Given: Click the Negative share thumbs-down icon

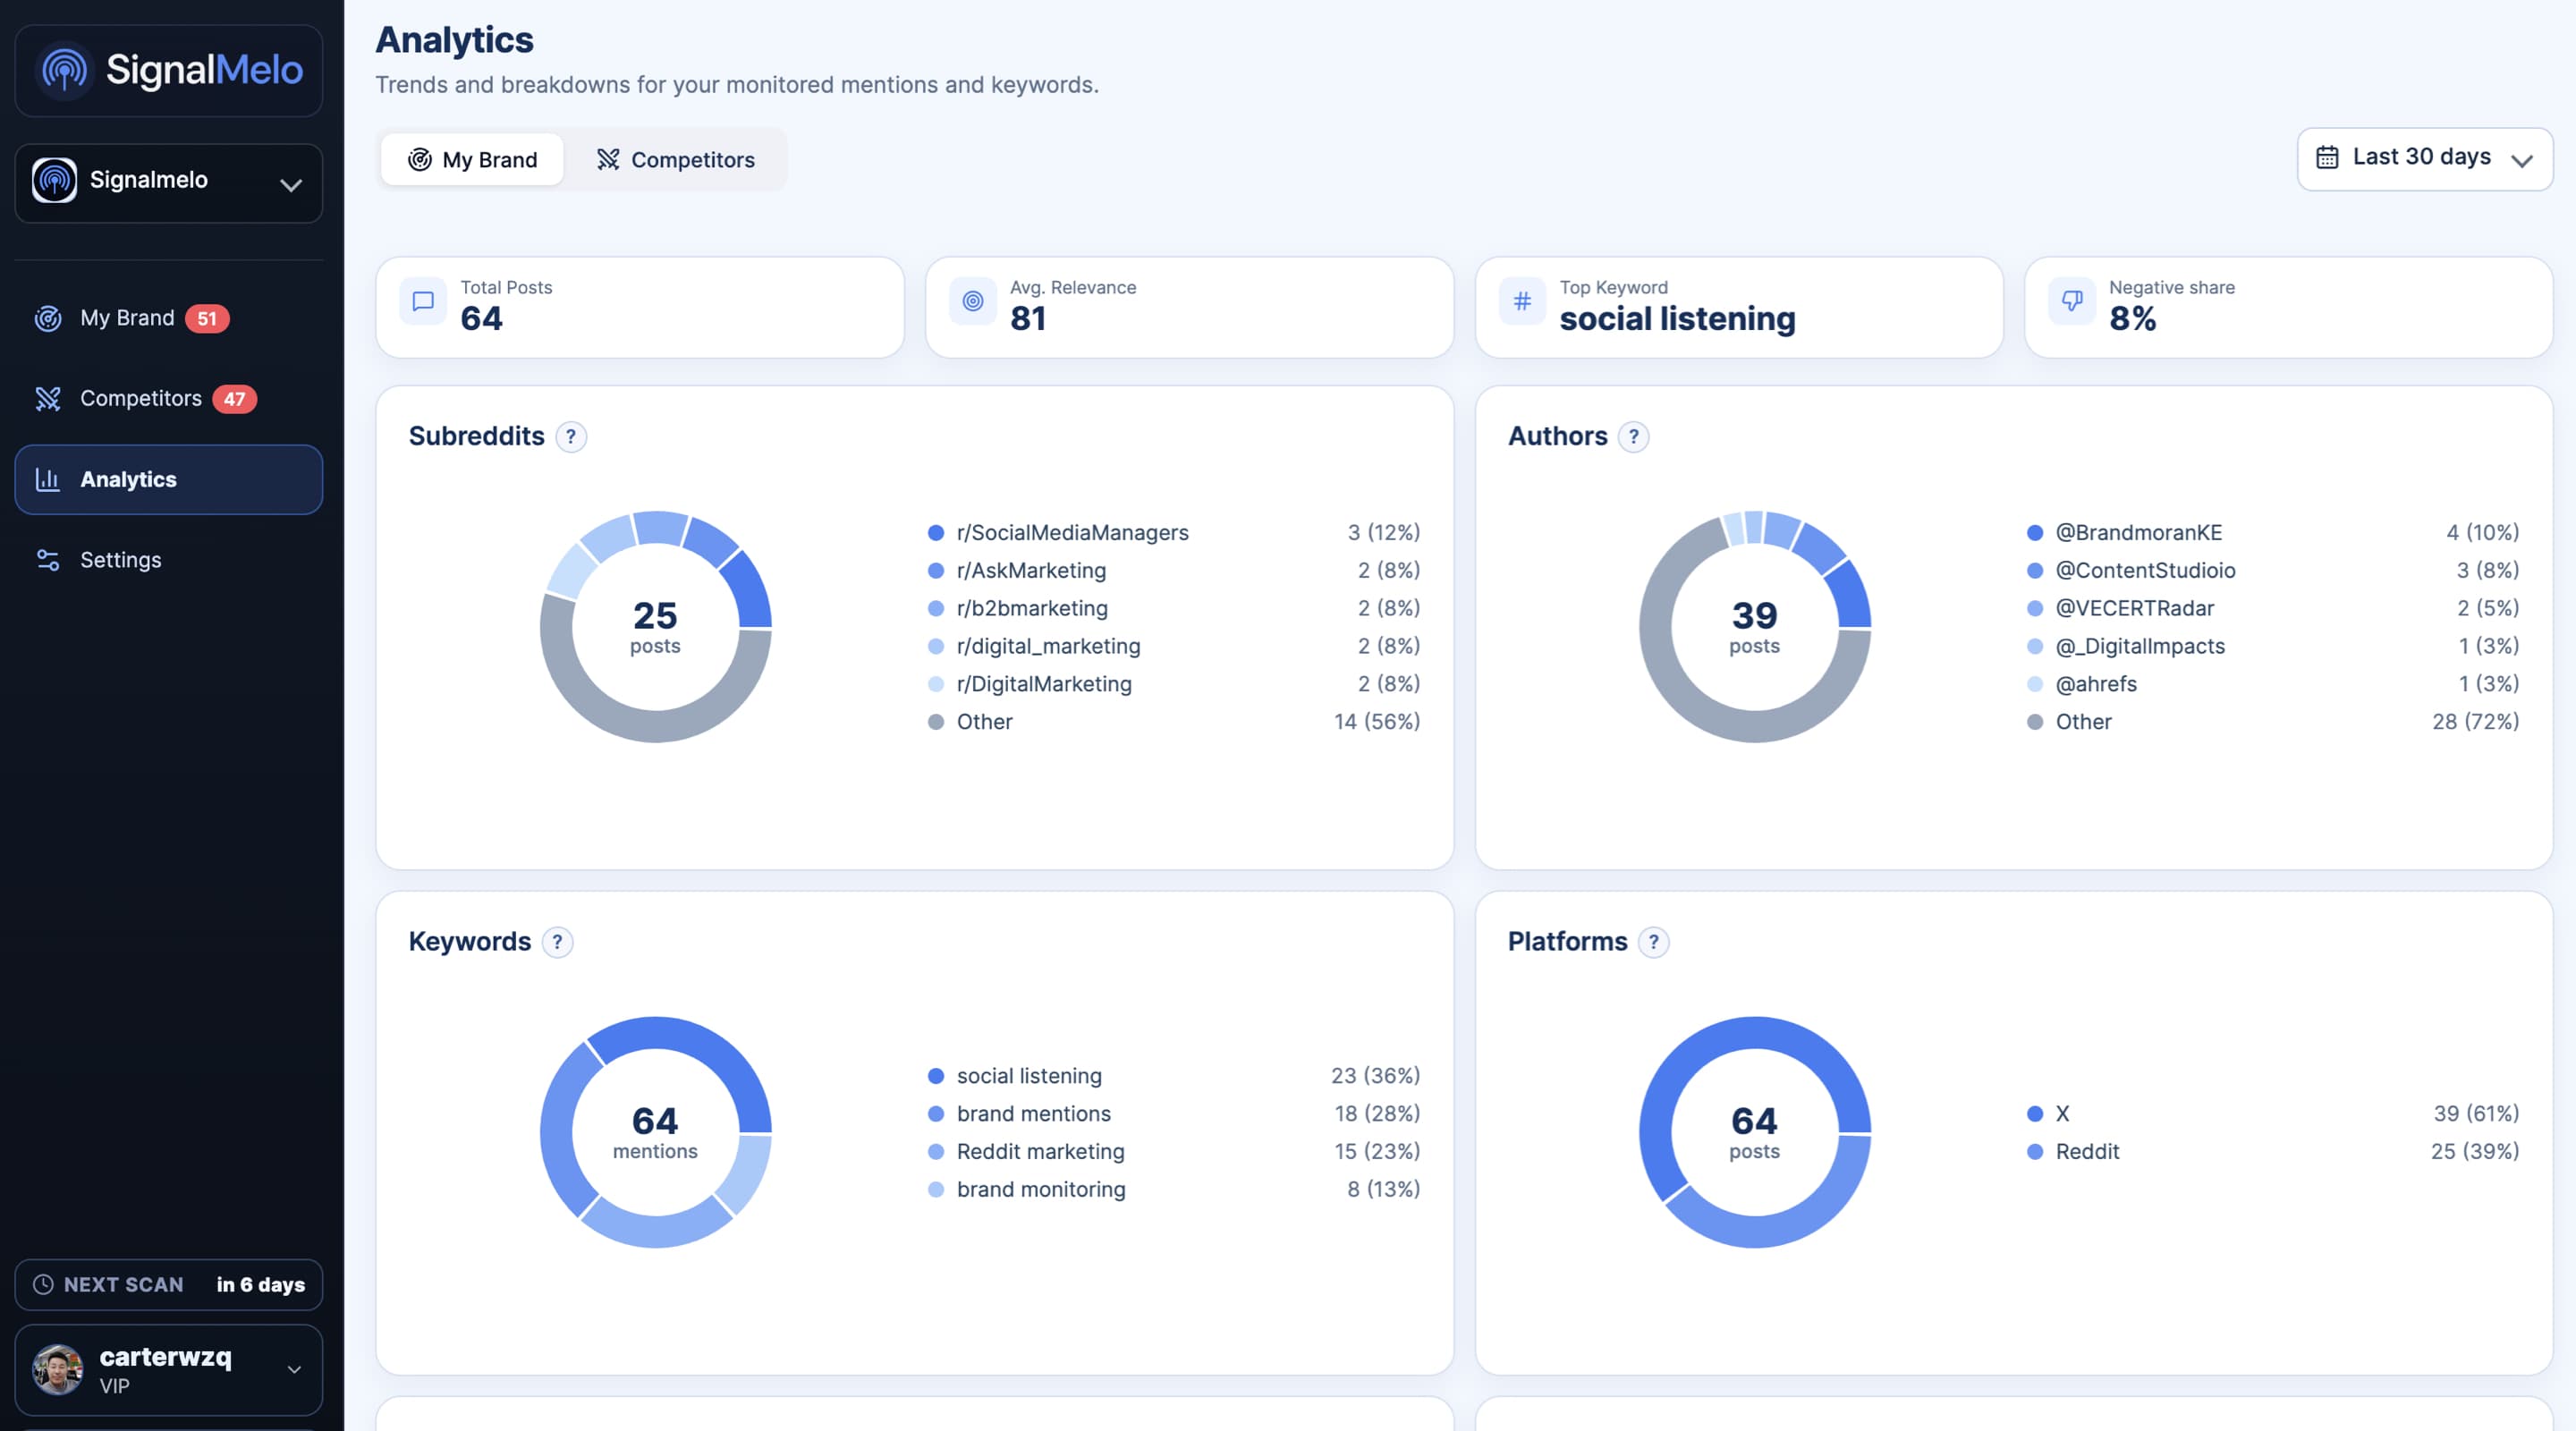Looking at the screenshot, I should (2072, 301).
